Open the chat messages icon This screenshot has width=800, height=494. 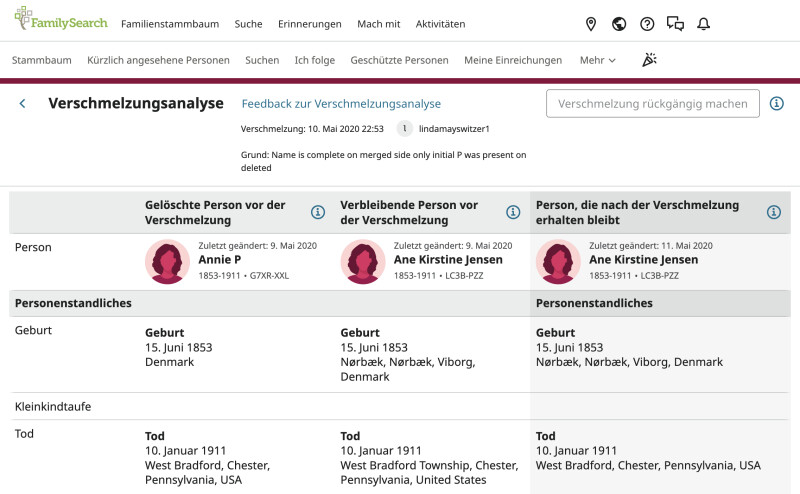click(x=676, y=24)
